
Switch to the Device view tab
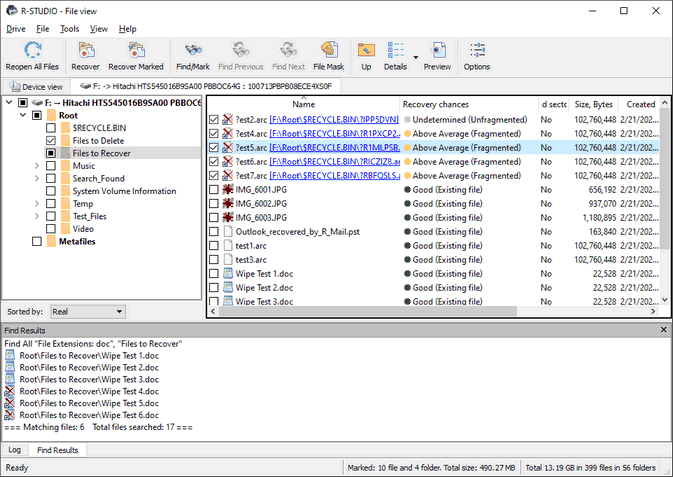coord(36,87)
